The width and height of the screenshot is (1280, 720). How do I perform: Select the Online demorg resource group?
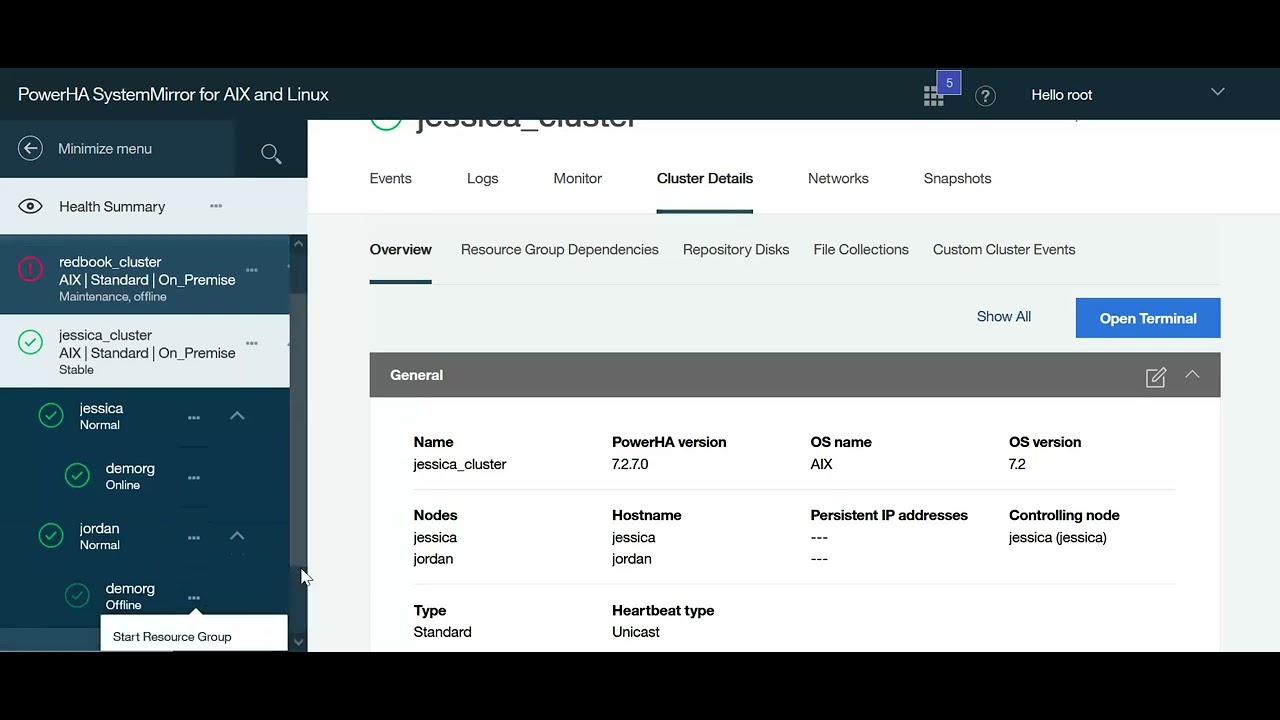pyautogui.click(x=130, y=468)
